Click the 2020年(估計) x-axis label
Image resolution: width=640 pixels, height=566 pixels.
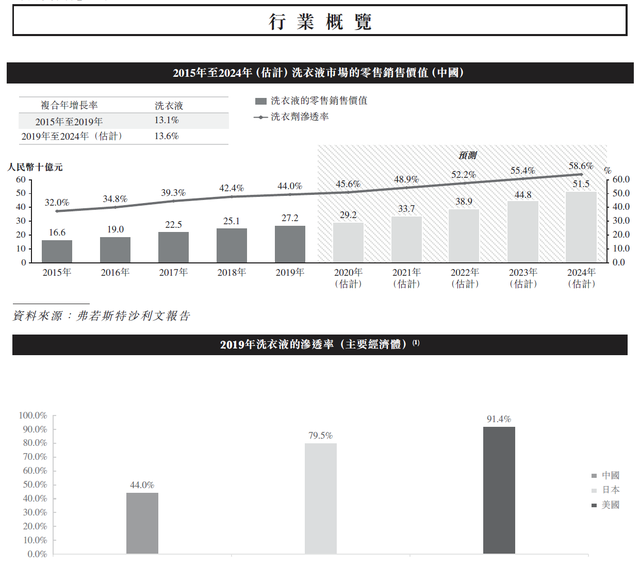[x=348, y=278]
